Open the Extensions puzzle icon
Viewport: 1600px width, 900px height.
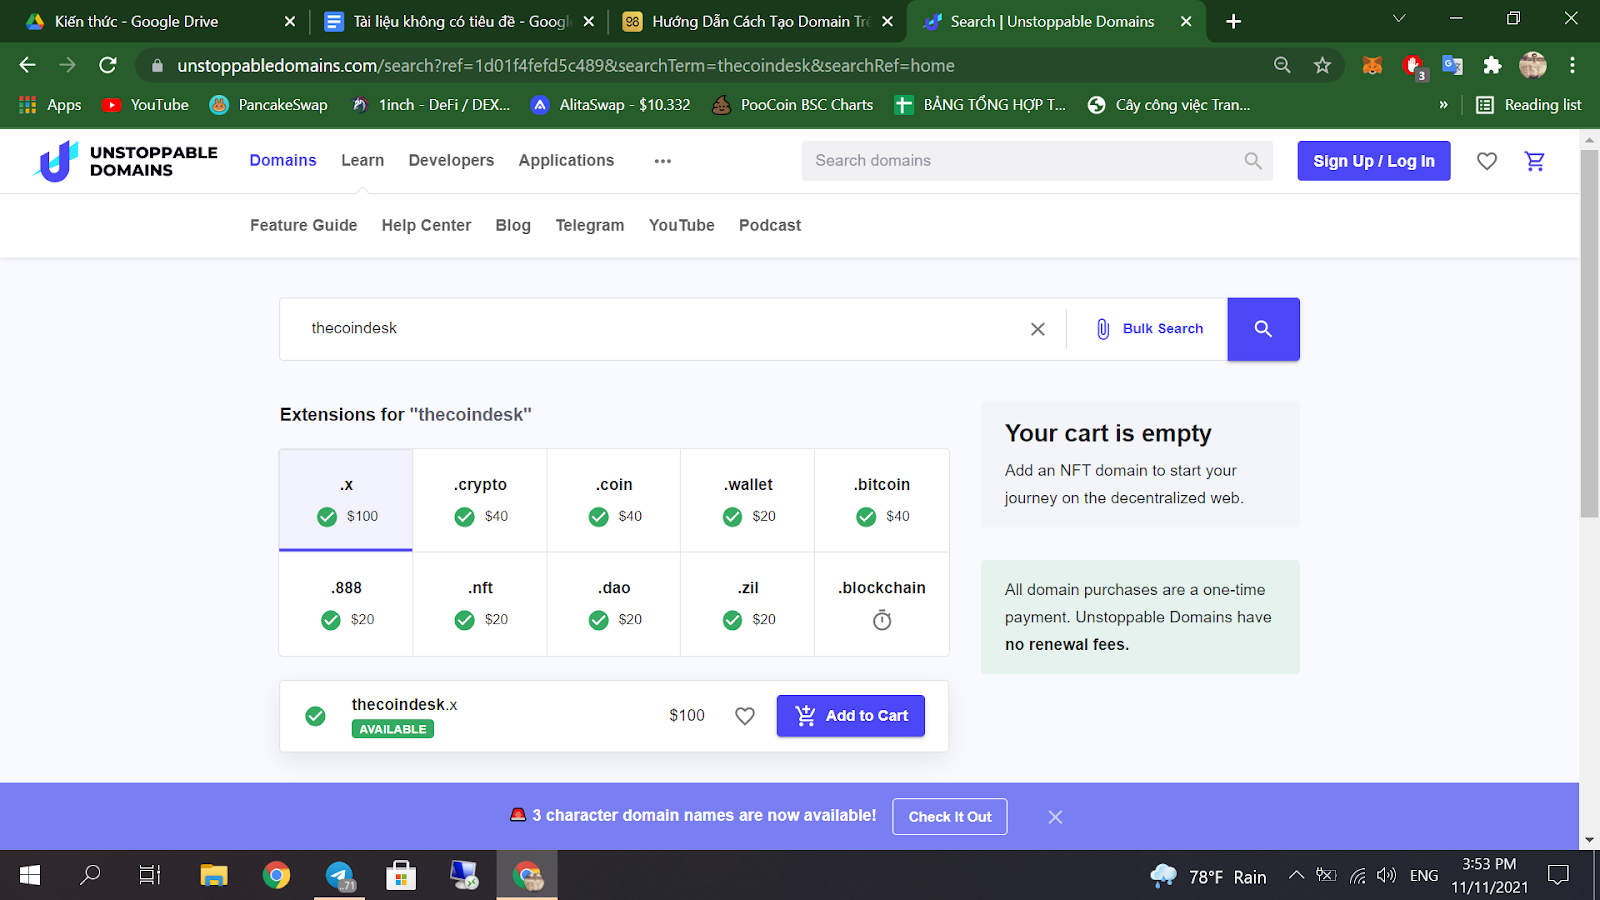(1493, 65)
